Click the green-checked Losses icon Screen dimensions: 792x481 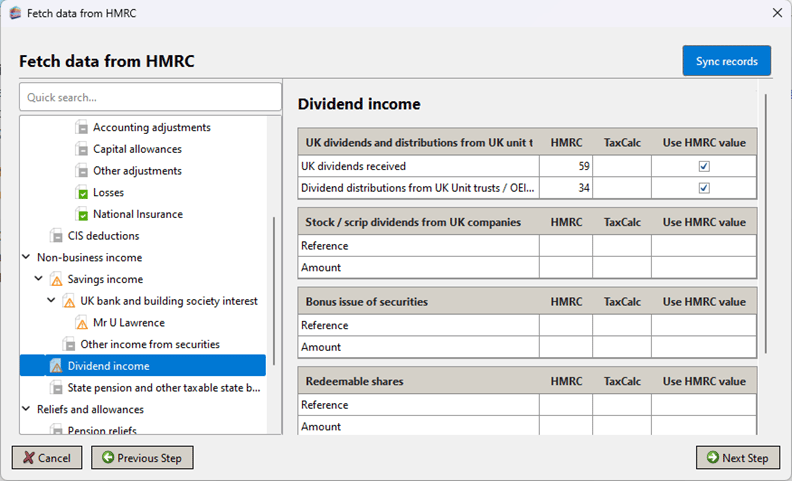[x=81, y=193]
